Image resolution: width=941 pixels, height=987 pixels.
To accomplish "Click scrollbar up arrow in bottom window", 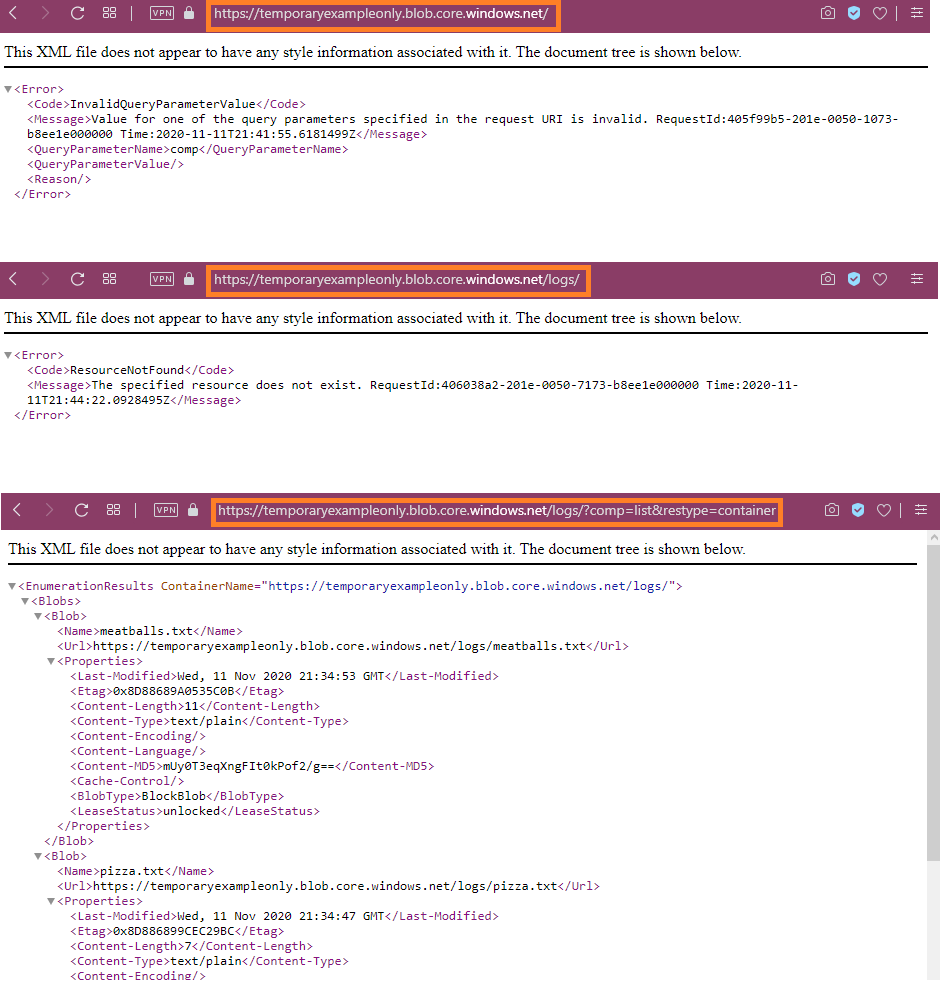I will coord(933,538).
